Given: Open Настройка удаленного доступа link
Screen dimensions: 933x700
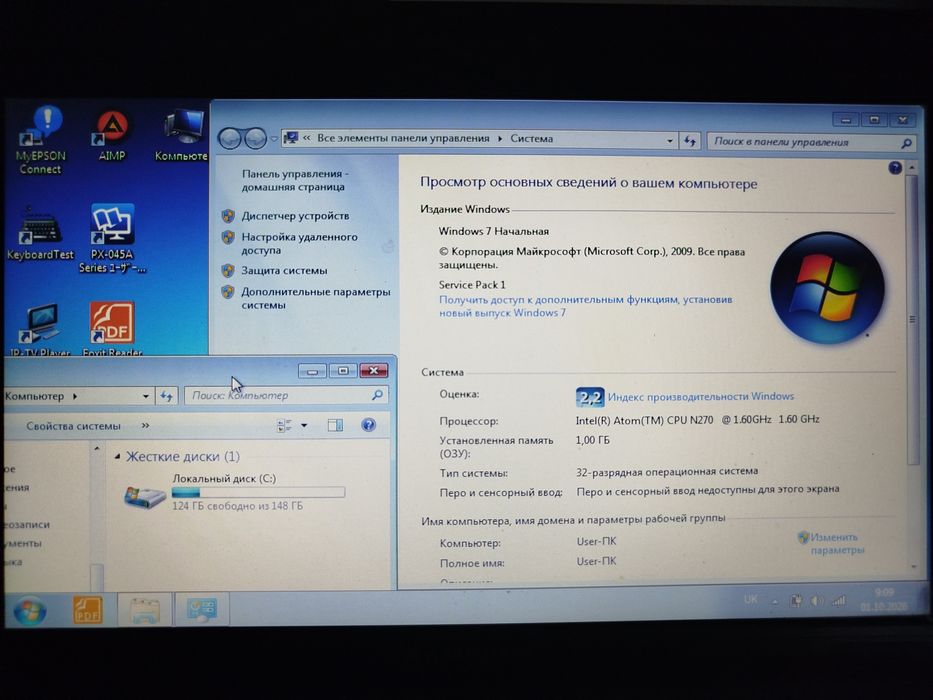Looking at the screenshot, I should pos(299,243).
